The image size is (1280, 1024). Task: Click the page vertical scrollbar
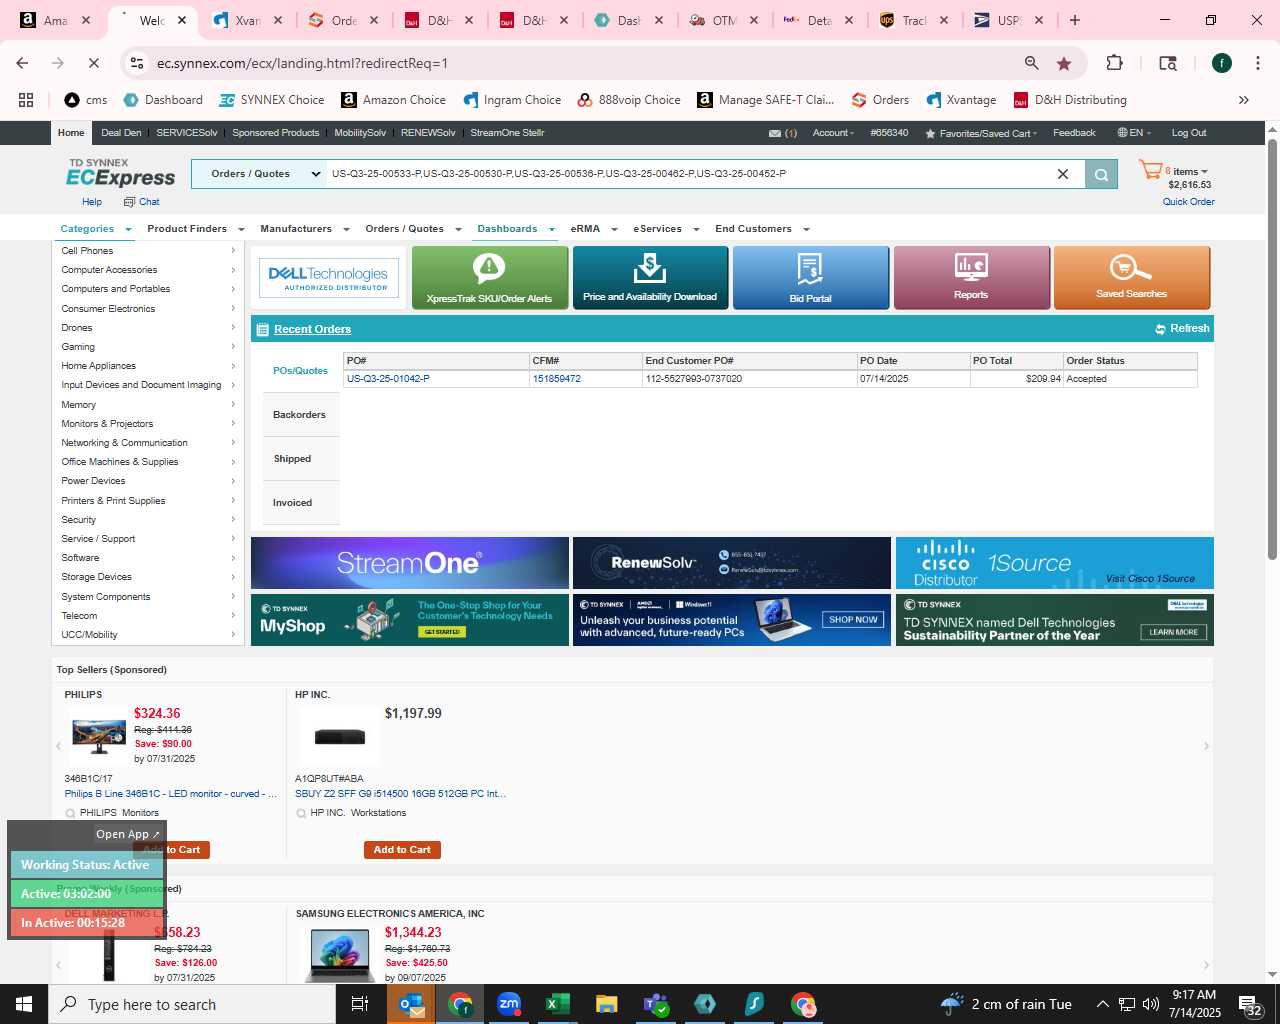click(x=1272, y=350)
